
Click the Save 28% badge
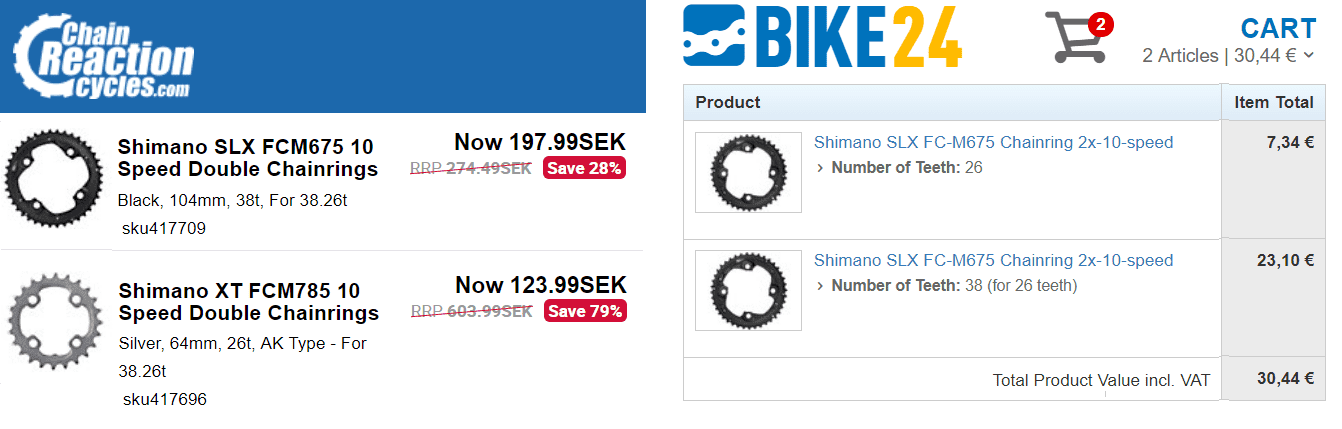584,168
